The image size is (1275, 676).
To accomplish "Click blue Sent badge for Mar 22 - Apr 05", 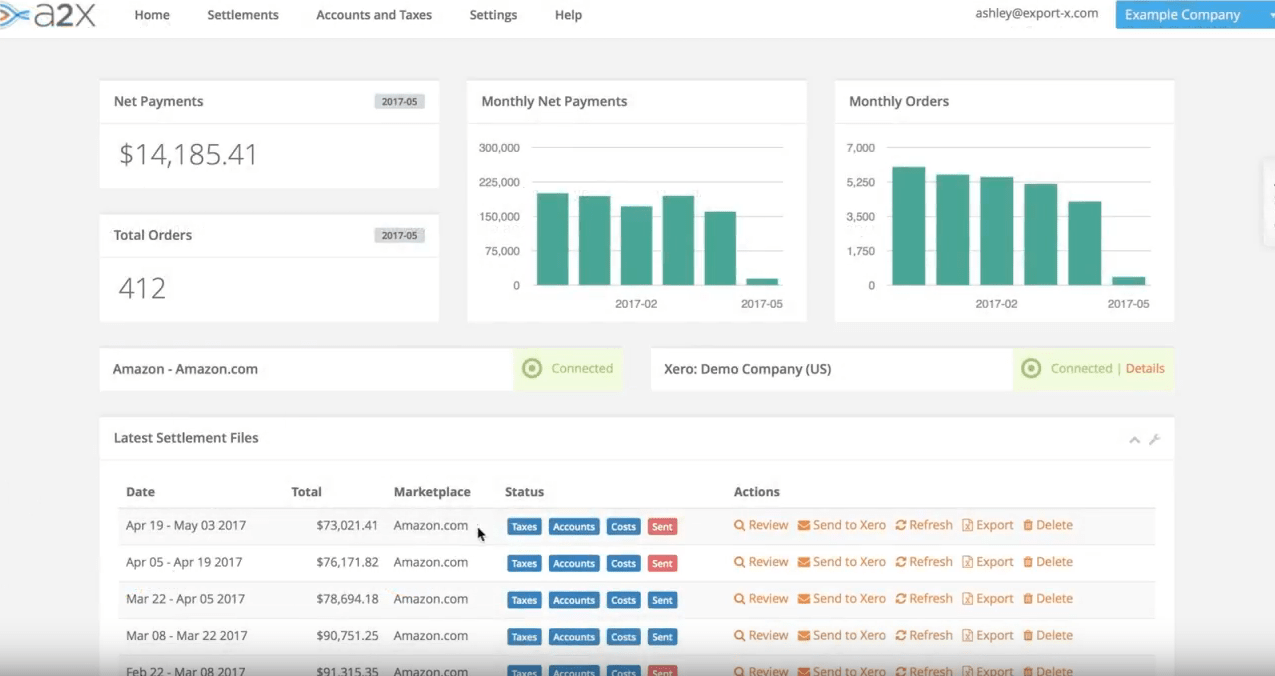I will [662, 601].
